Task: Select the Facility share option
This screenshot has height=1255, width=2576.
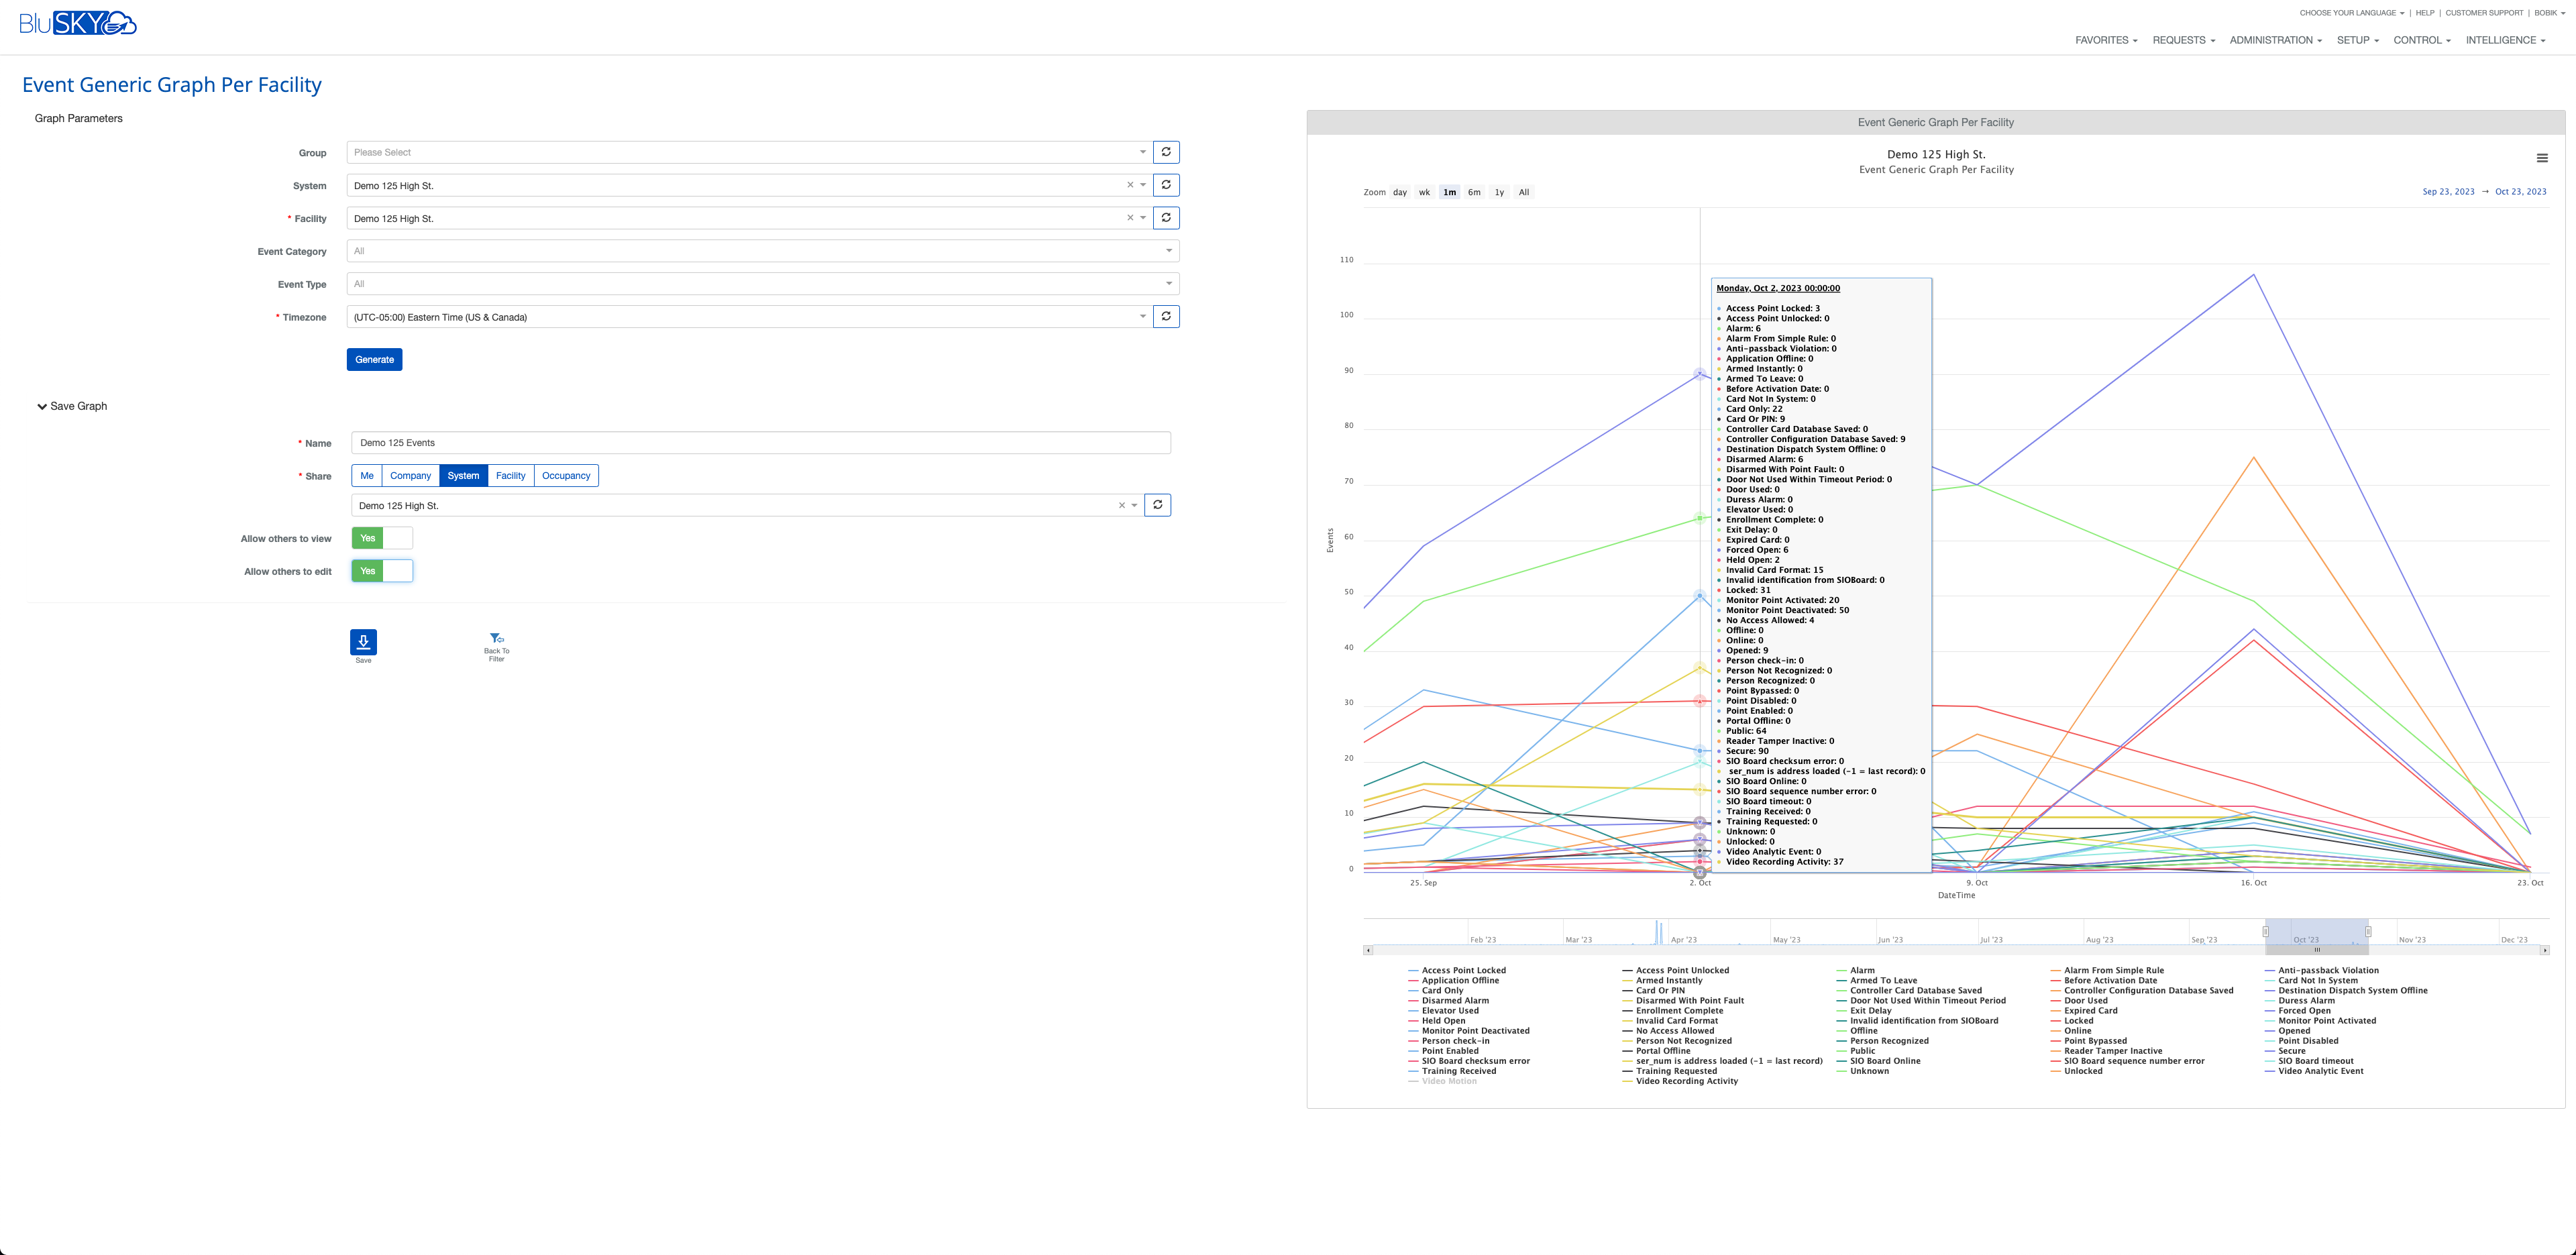Action: coord(511,475)
